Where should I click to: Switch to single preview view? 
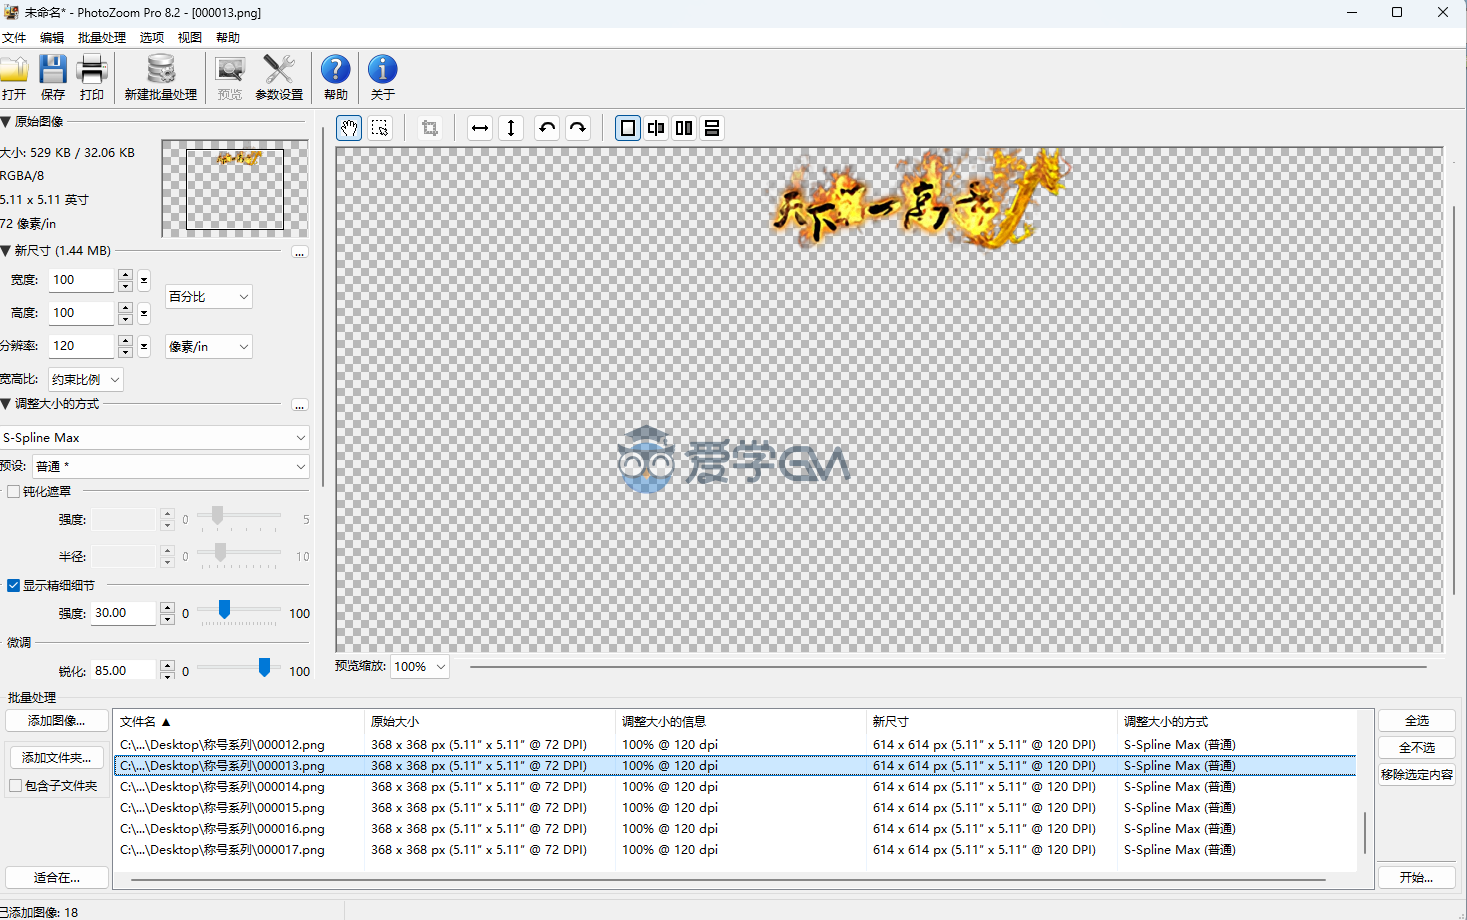point(628,128)
